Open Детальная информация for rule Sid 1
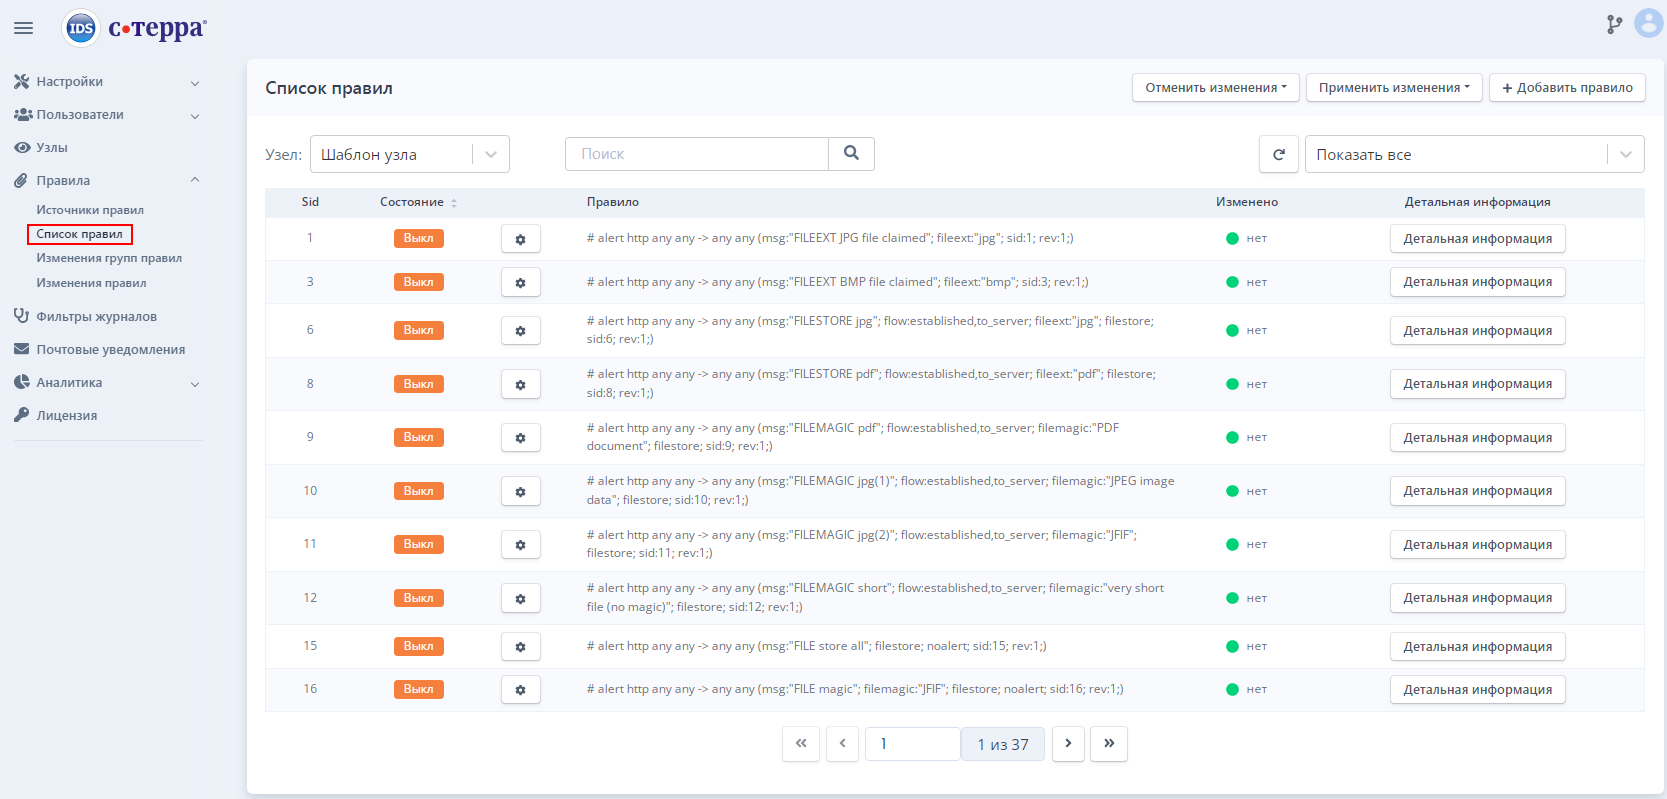This screenshot has width=1667, height=799. click(x=1478, y=239)
